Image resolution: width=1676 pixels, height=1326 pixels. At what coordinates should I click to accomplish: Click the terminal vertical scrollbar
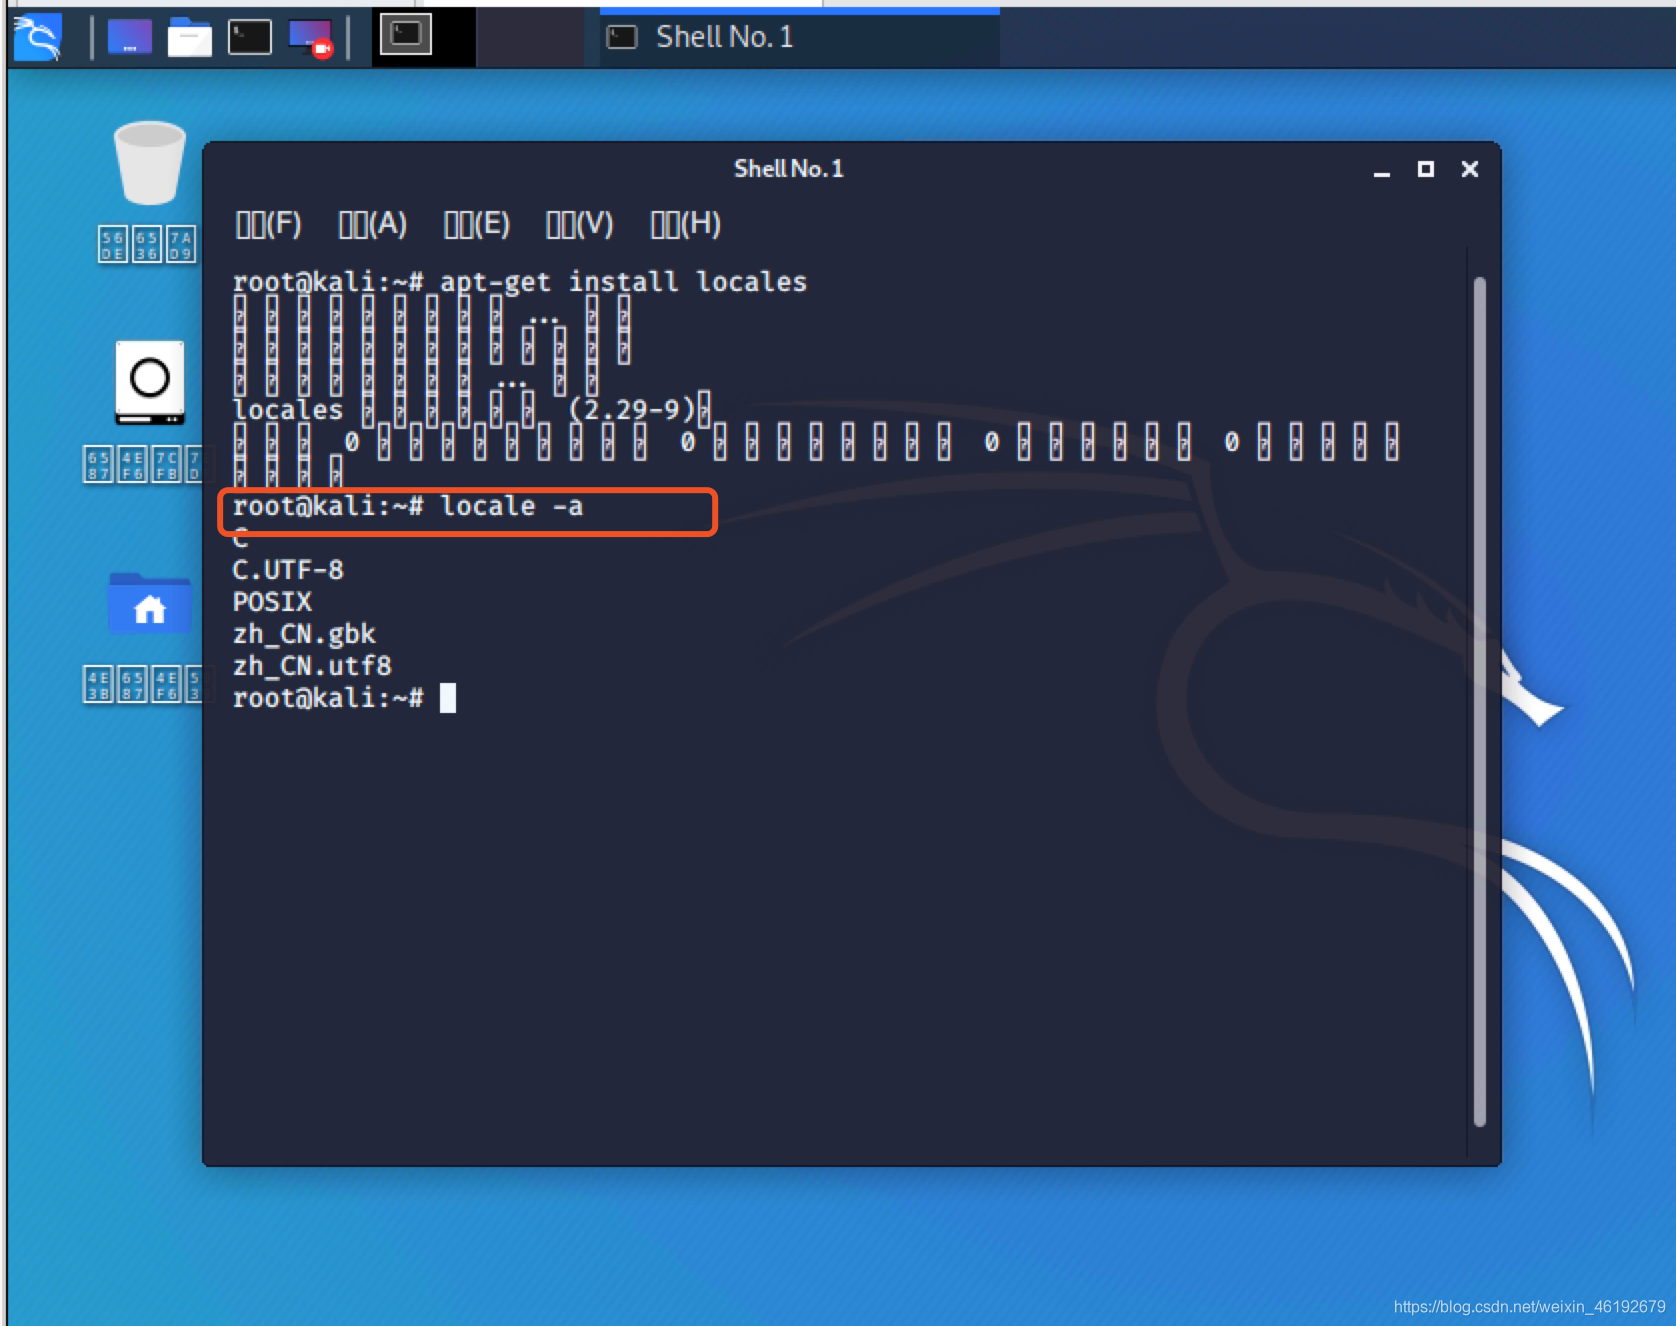tap(1479, 700)
